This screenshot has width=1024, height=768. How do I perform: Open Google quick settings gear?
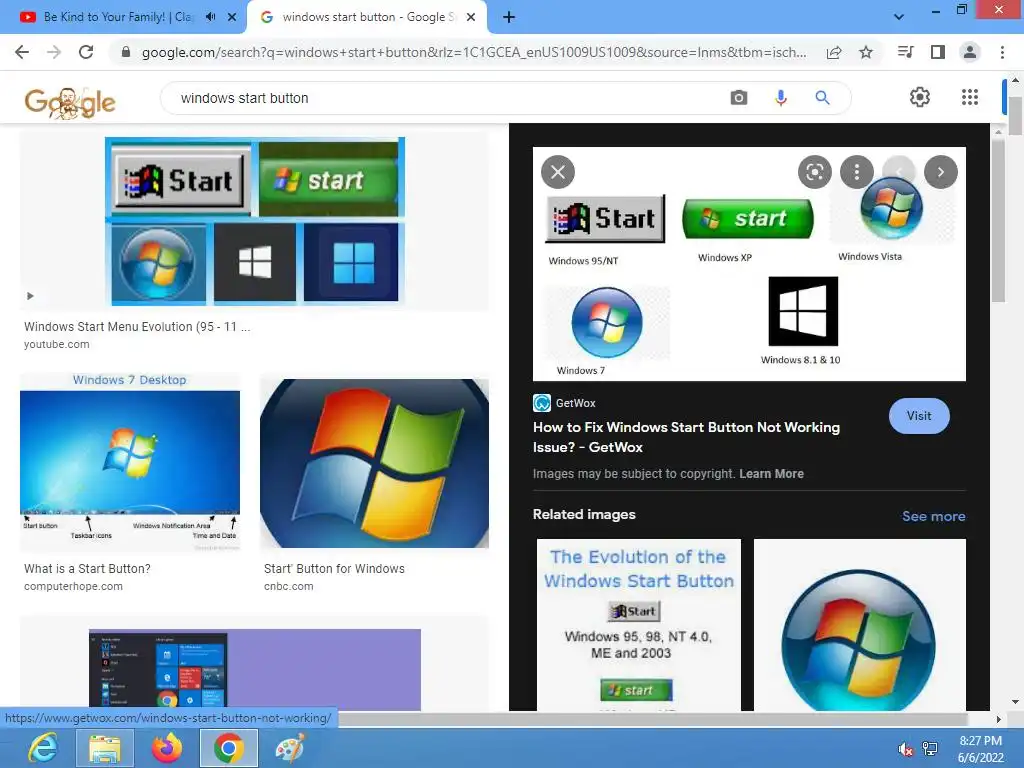click(x=920, y=97)
